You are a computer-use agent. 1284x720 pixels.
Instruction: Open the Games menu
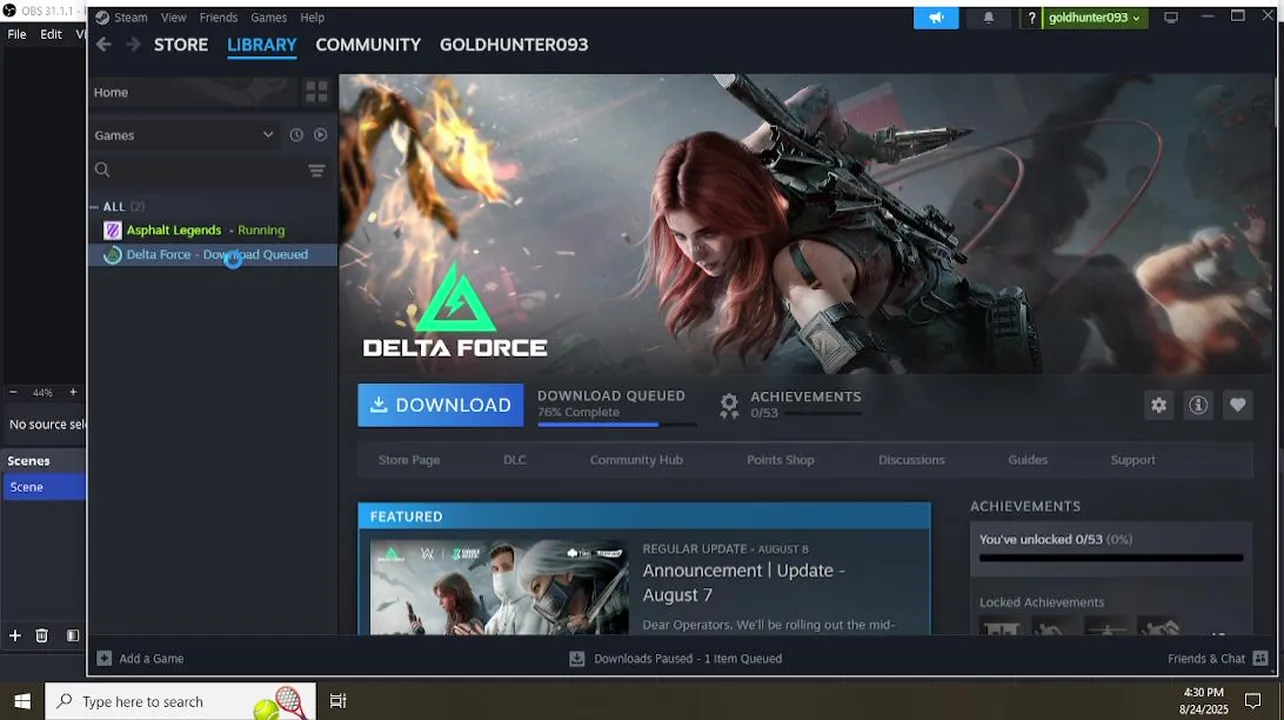coord(269,17)
